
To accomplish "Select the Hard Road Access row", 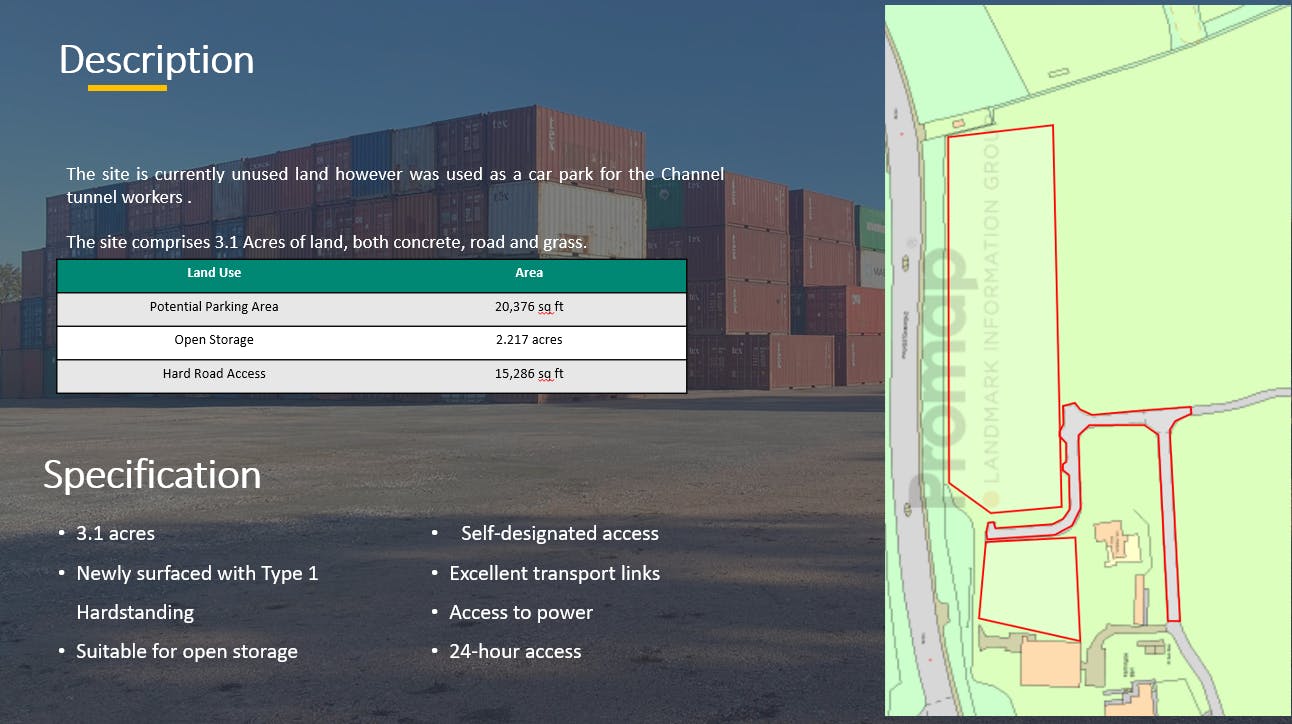I will 214,374.
